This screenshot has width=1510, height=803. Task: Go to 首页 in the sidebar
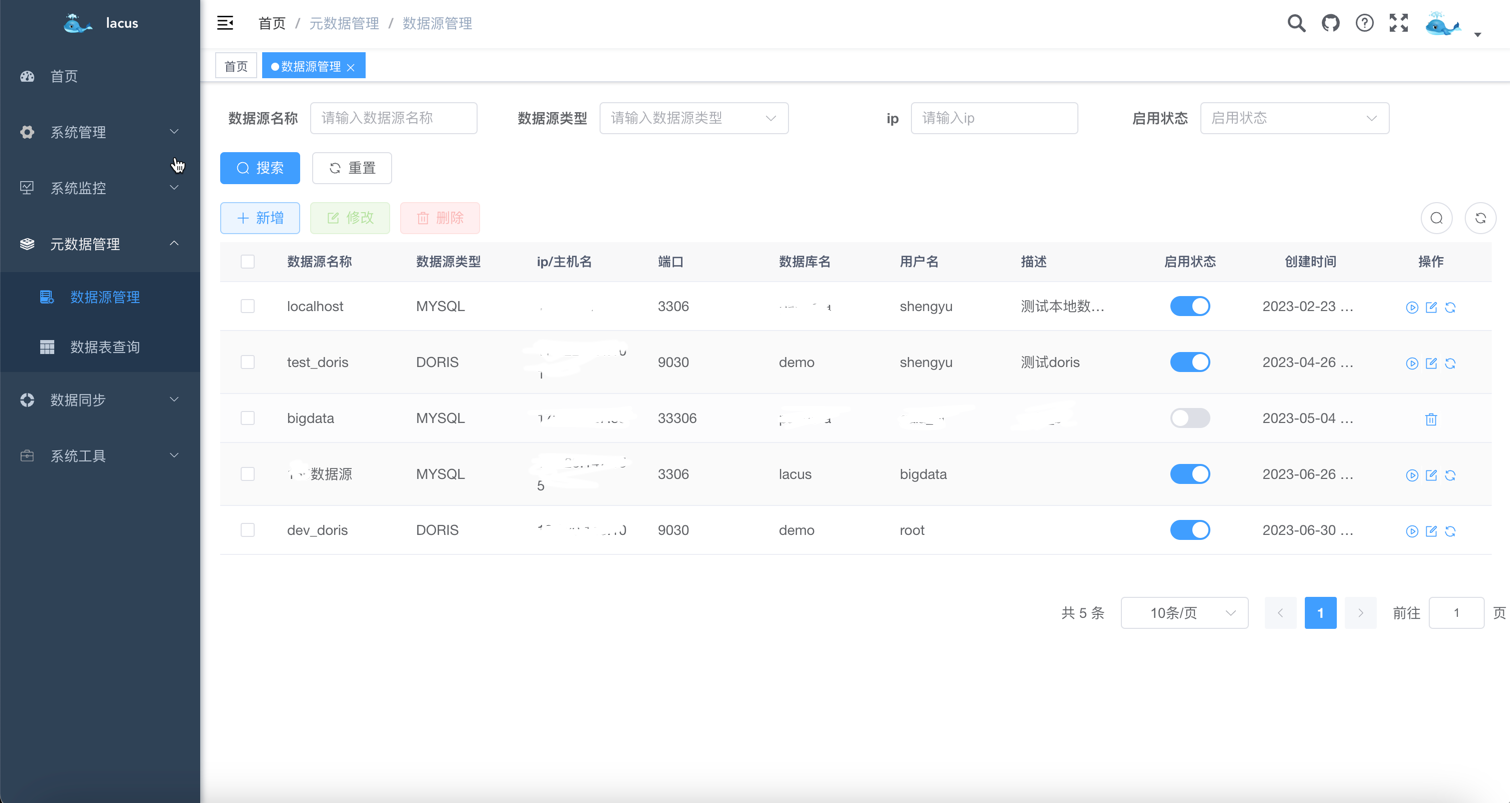[x=100, y=76]
